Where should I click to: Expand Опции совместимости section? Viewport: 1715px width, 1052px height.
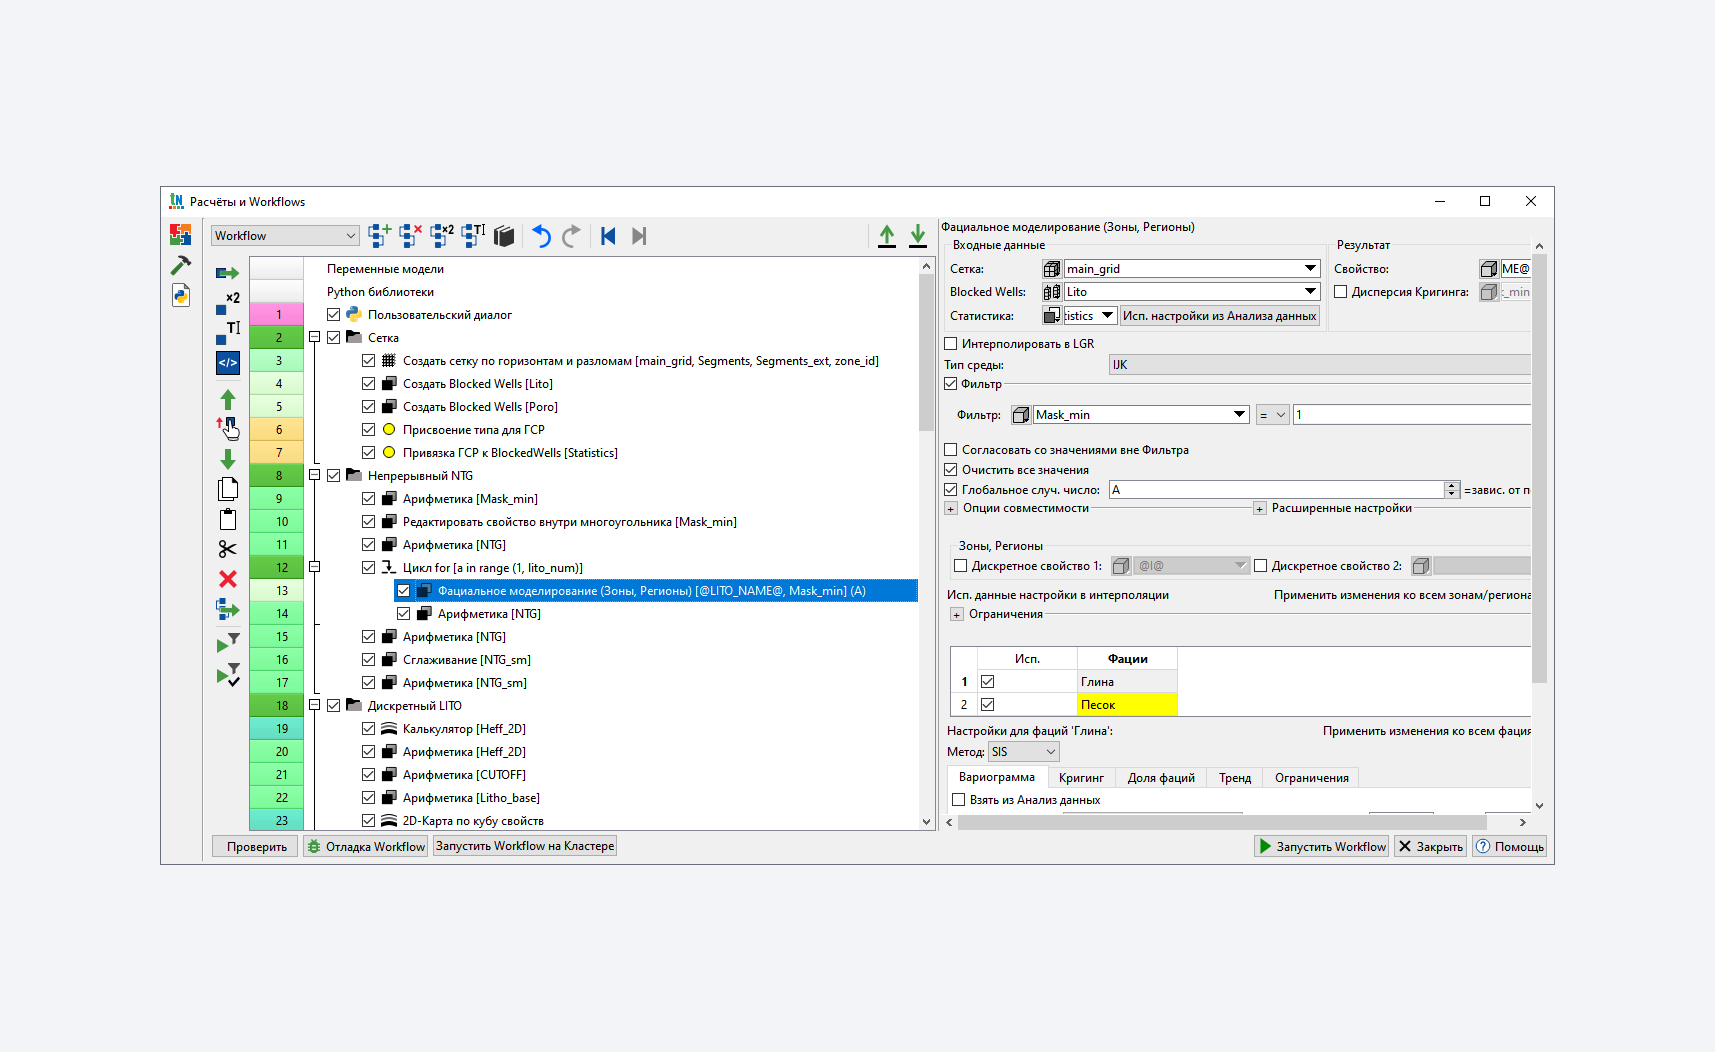click(951, 509)
